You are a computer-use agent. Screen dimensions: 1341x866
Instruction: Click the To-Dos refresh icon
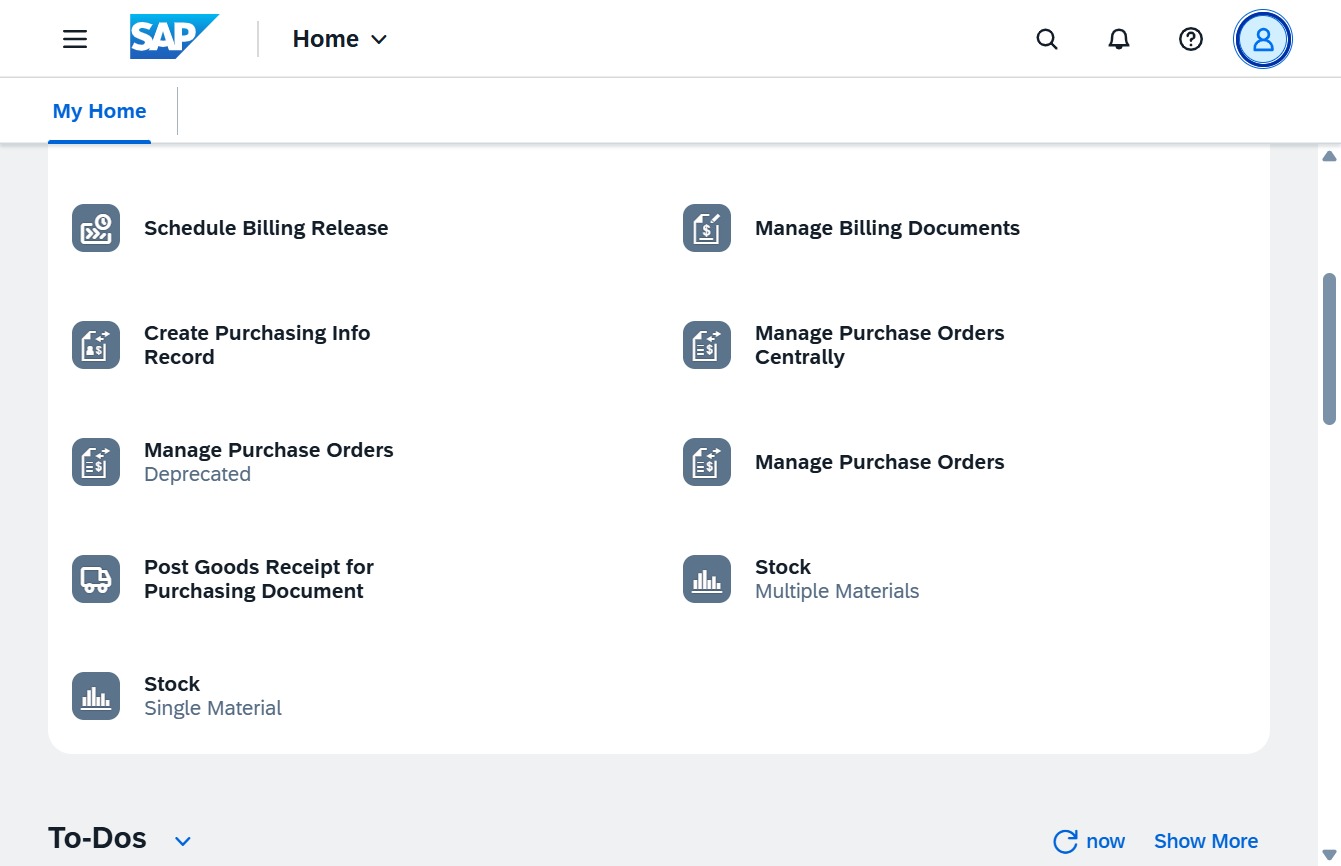click(1066, 841)
